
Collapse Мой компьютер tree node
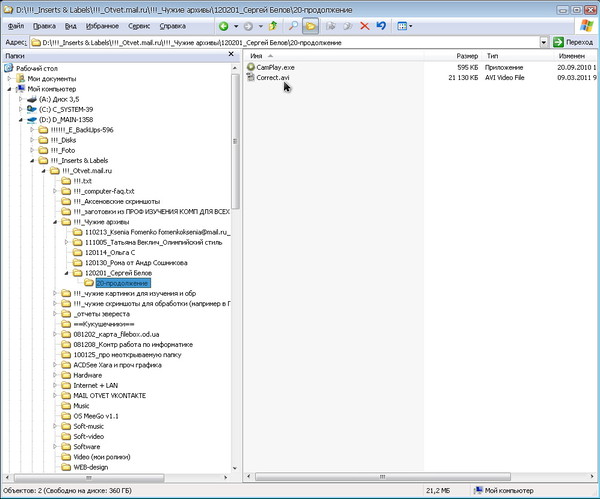(10, 89)
